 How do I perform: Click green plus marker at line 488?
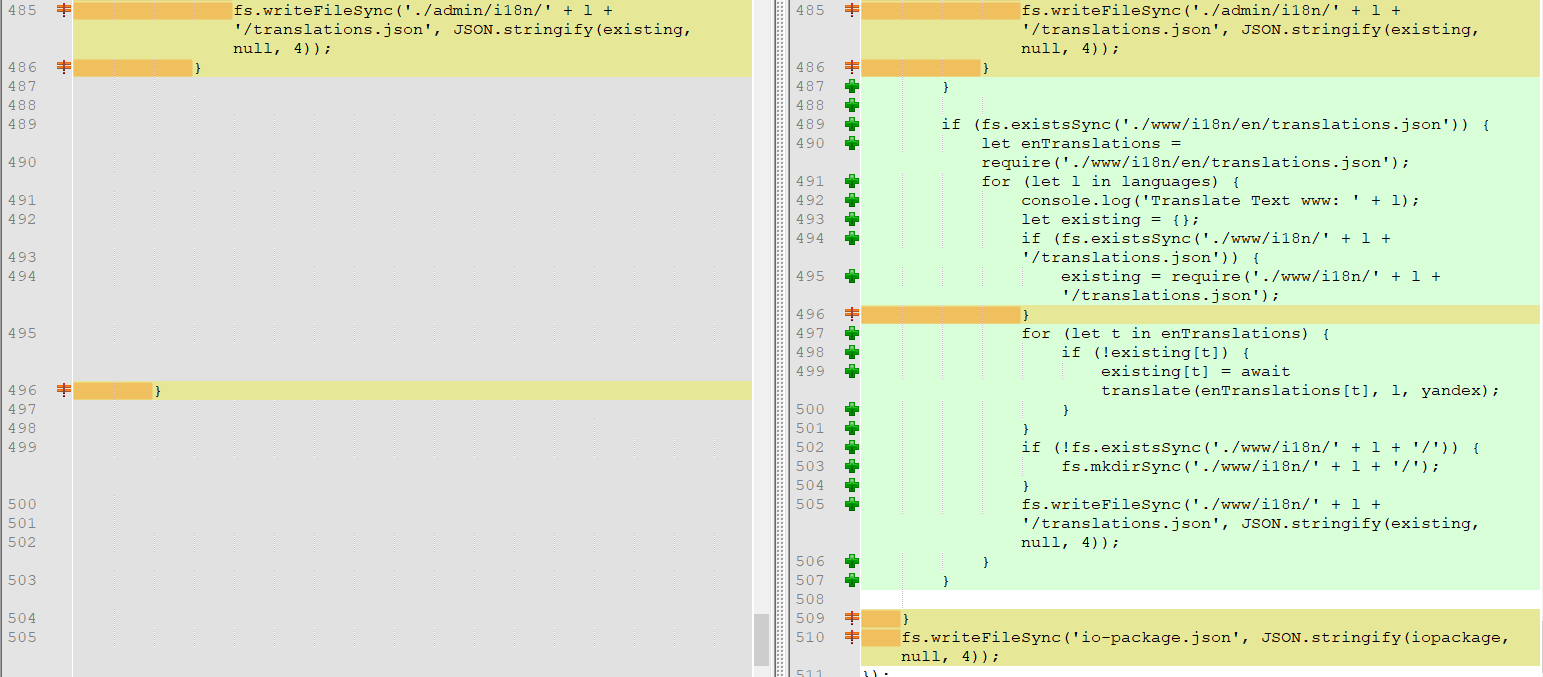click(852, 105)
